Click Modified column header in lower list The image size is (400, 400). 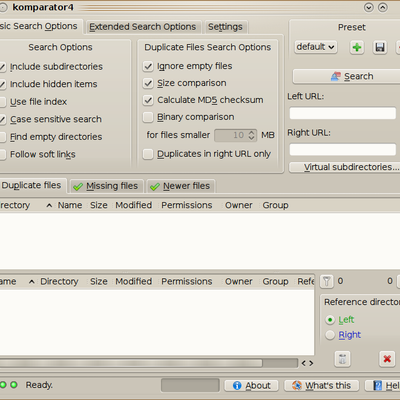[x=134, y=282]
